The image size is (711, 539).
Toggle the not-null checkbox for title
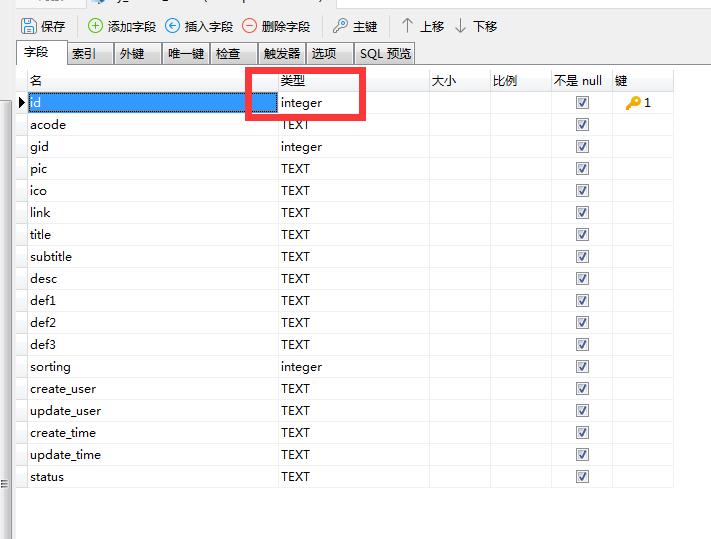582,235
